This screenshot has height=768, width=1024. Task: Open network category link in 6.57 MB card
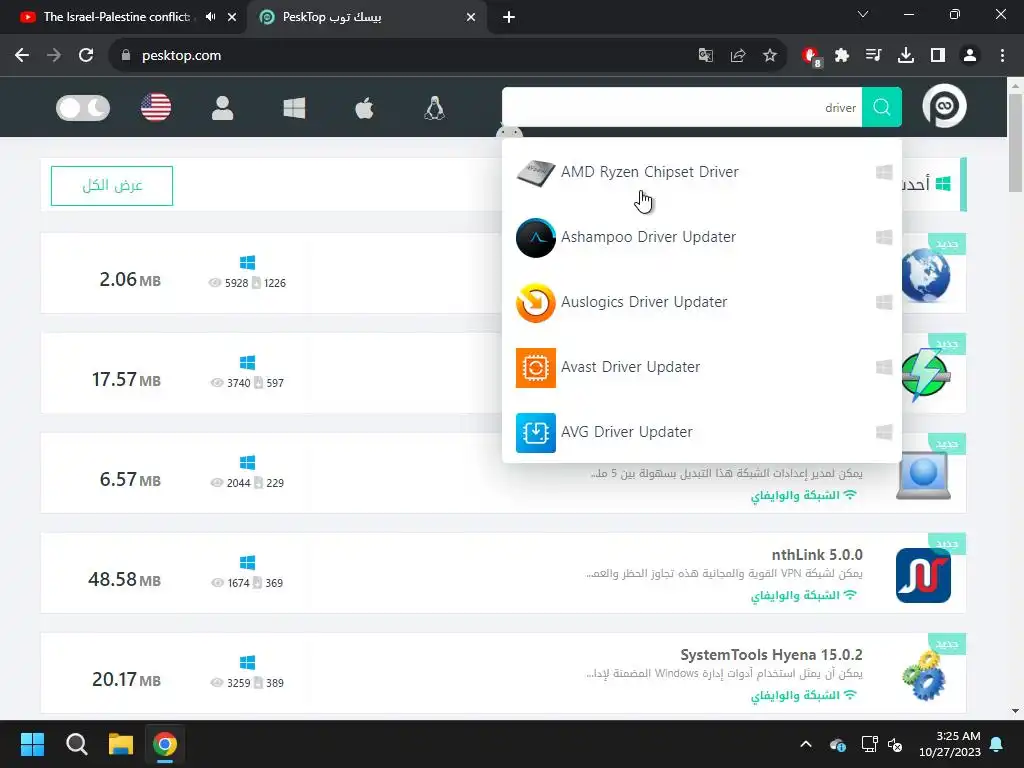point(803,495)
